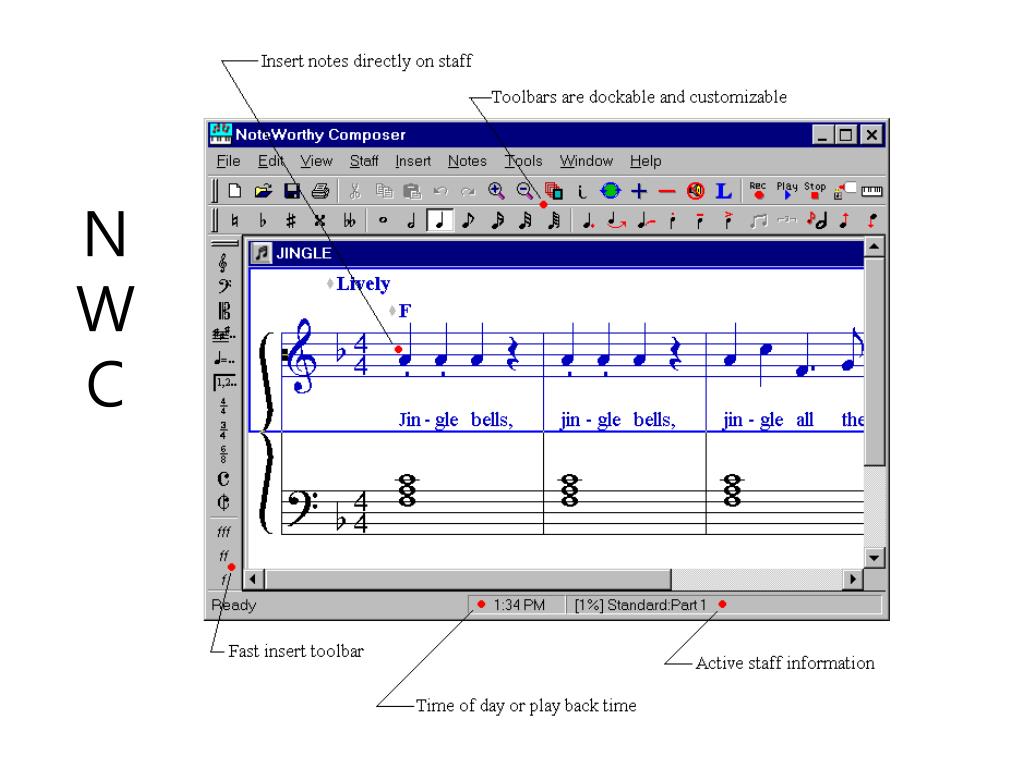Viewport: 1024px width, 768px height.
Task: Insert fff dynamic from side toolbar
Action: (x=224, y=532)
